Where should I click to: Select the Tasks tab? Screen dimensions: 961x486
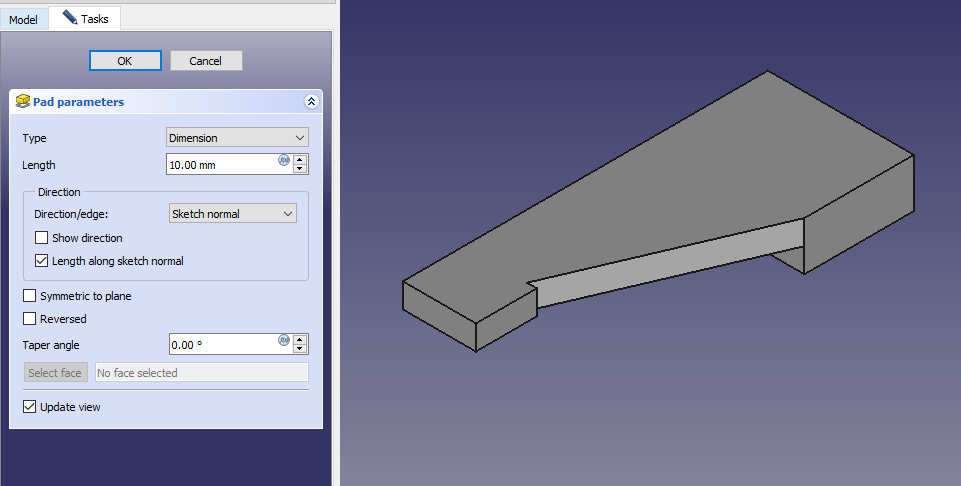85,18
